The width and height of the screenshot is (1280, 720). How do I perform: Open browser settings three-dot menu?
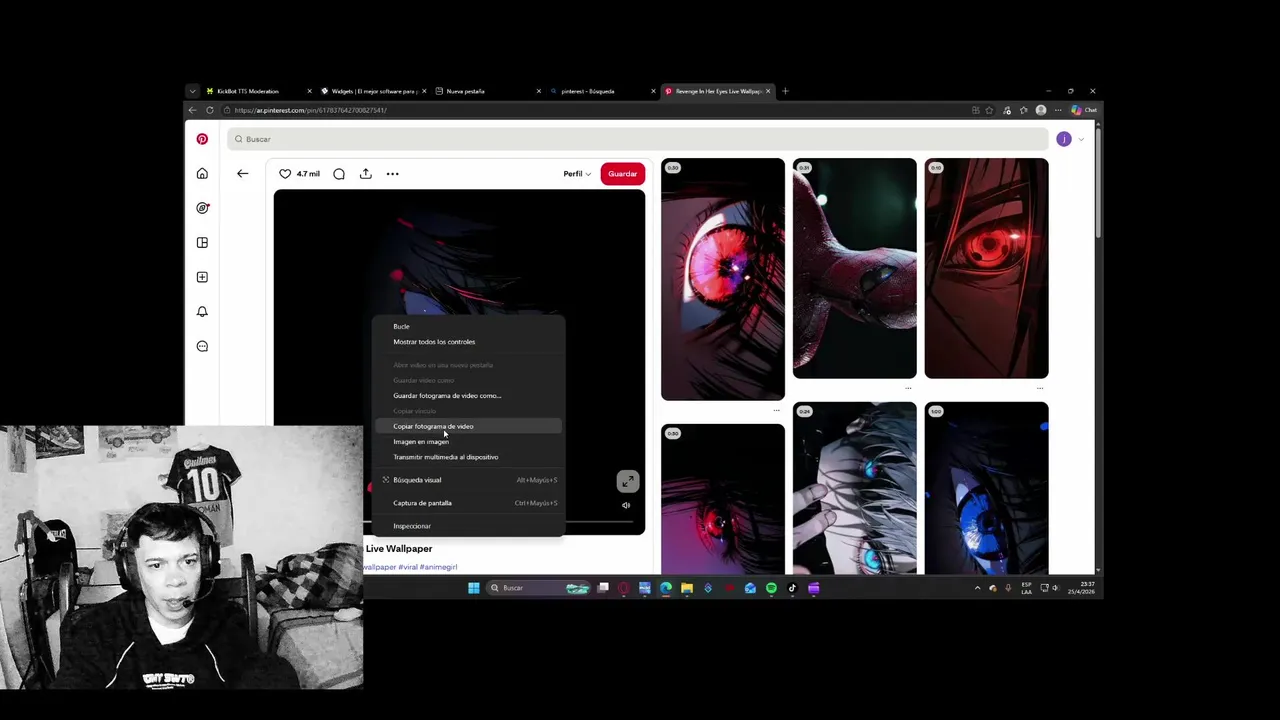point(1058,110)
